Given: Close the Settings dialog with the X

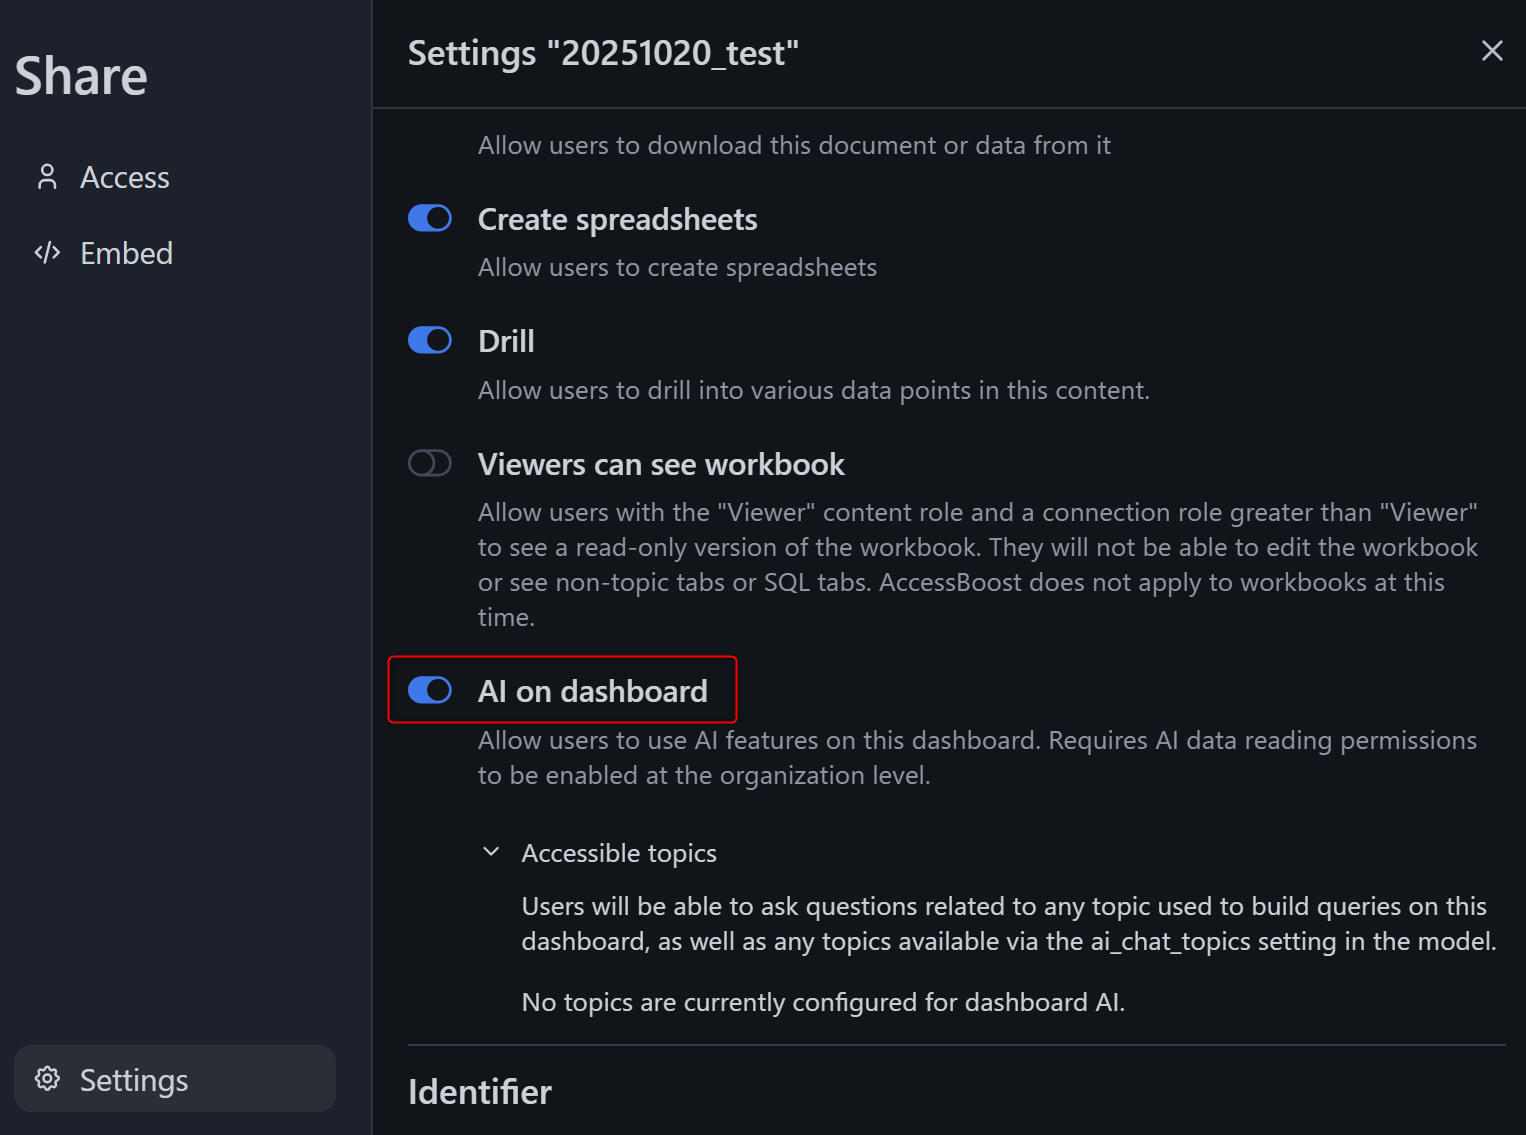Looking at the screenshot, I should pos(1491,51).
